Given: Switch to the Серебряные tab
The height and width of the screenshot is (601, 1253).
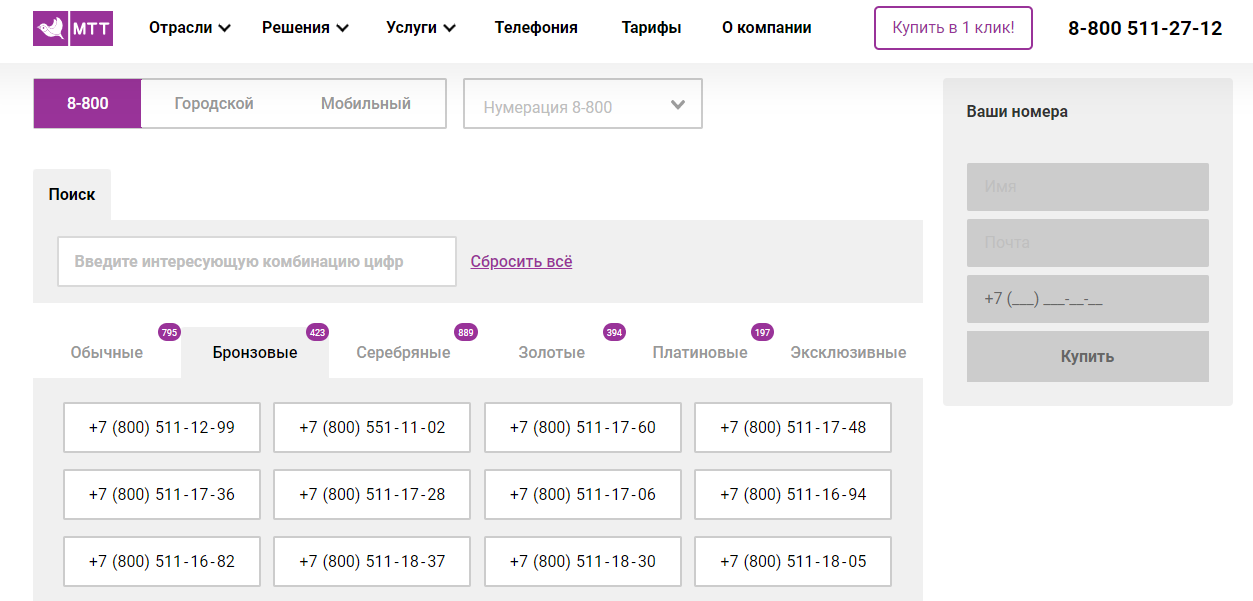Looking at the screenshot, I should (403, 353).
